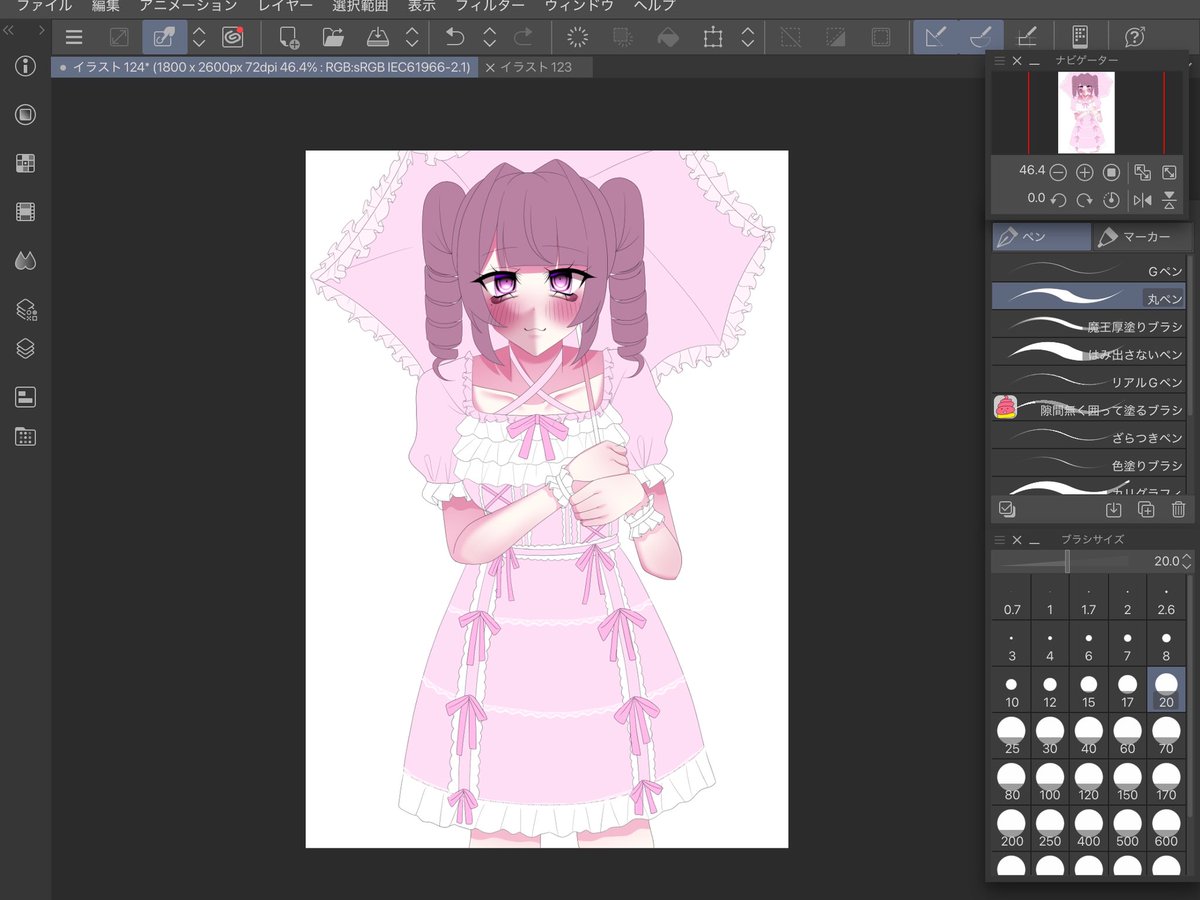This screenshot has height=900, width=1200.
Task: Expand left sidebar with right chevron
Action: (41, 31)
